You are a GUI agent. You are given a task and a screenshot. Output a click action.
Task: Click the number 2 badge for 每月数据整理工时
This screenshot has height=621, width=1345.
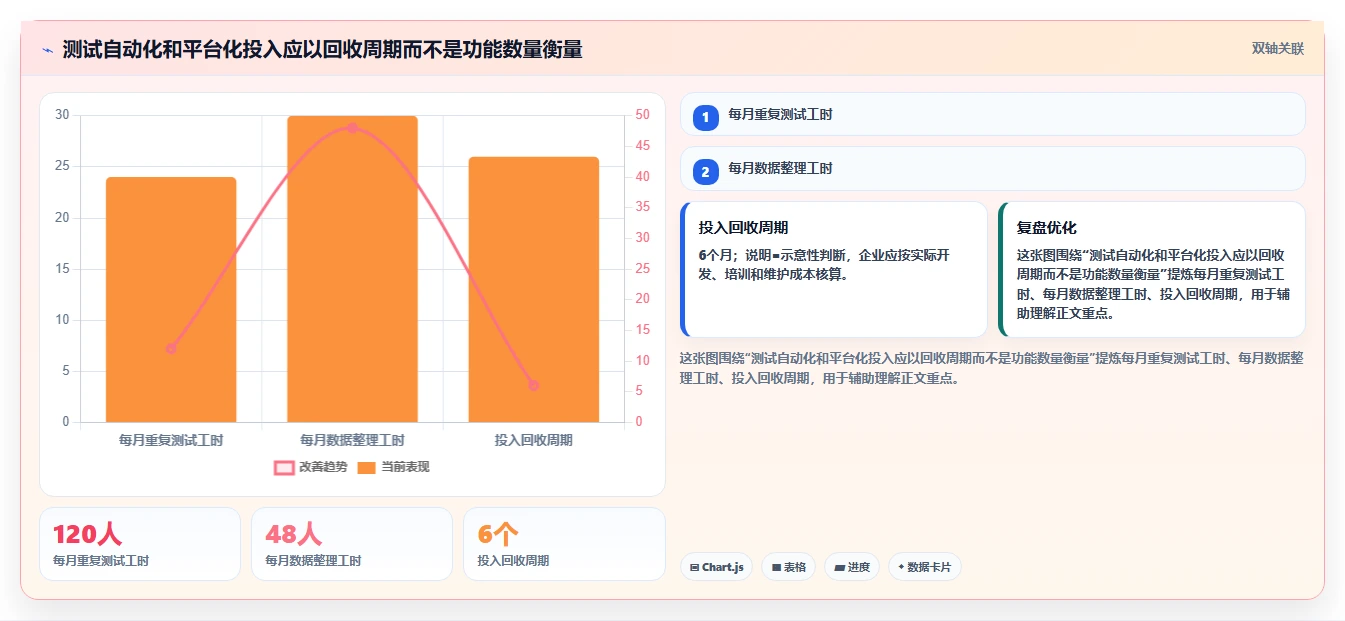[705, 172]
